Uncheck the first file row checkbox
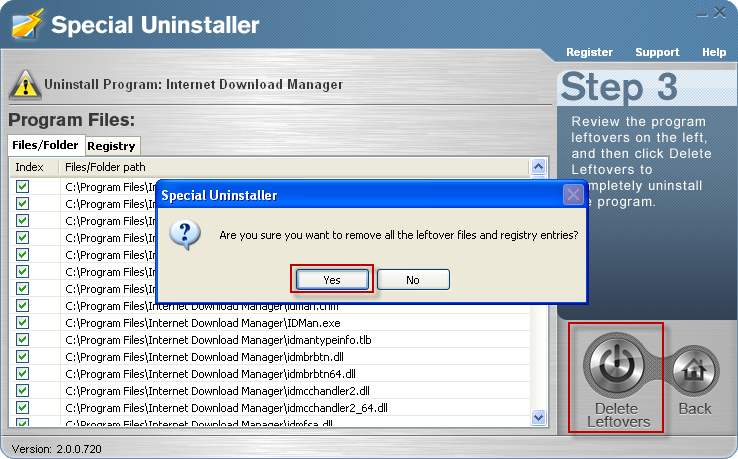 22,186
